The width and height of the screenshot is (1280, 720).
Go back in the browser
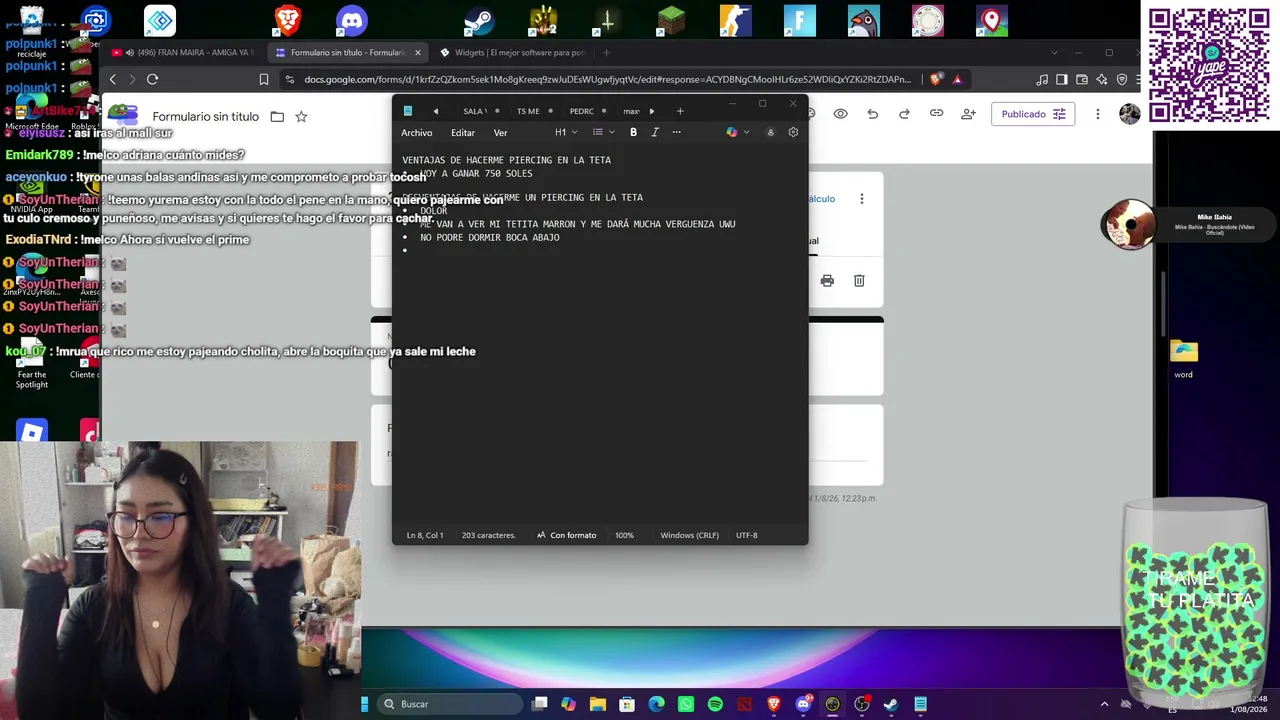(x=113, y=79)
